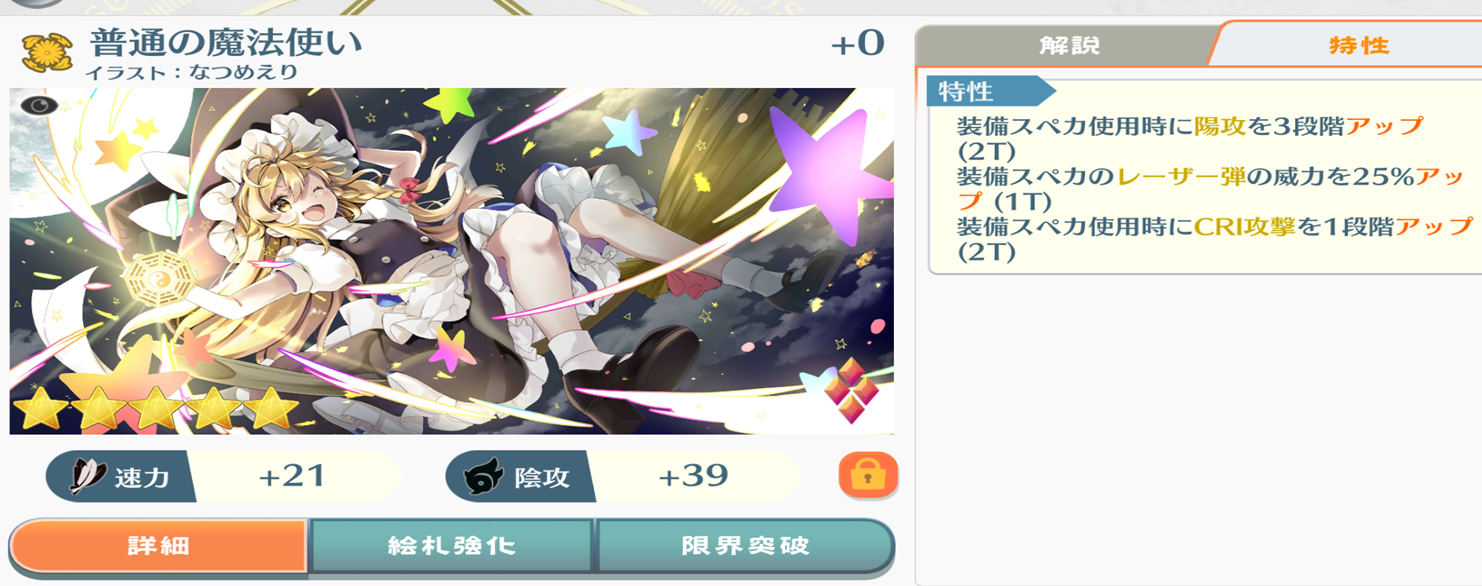Switch to the 解説 tab
Viewport: 1482px width, 586px height.
(1067, 46)
